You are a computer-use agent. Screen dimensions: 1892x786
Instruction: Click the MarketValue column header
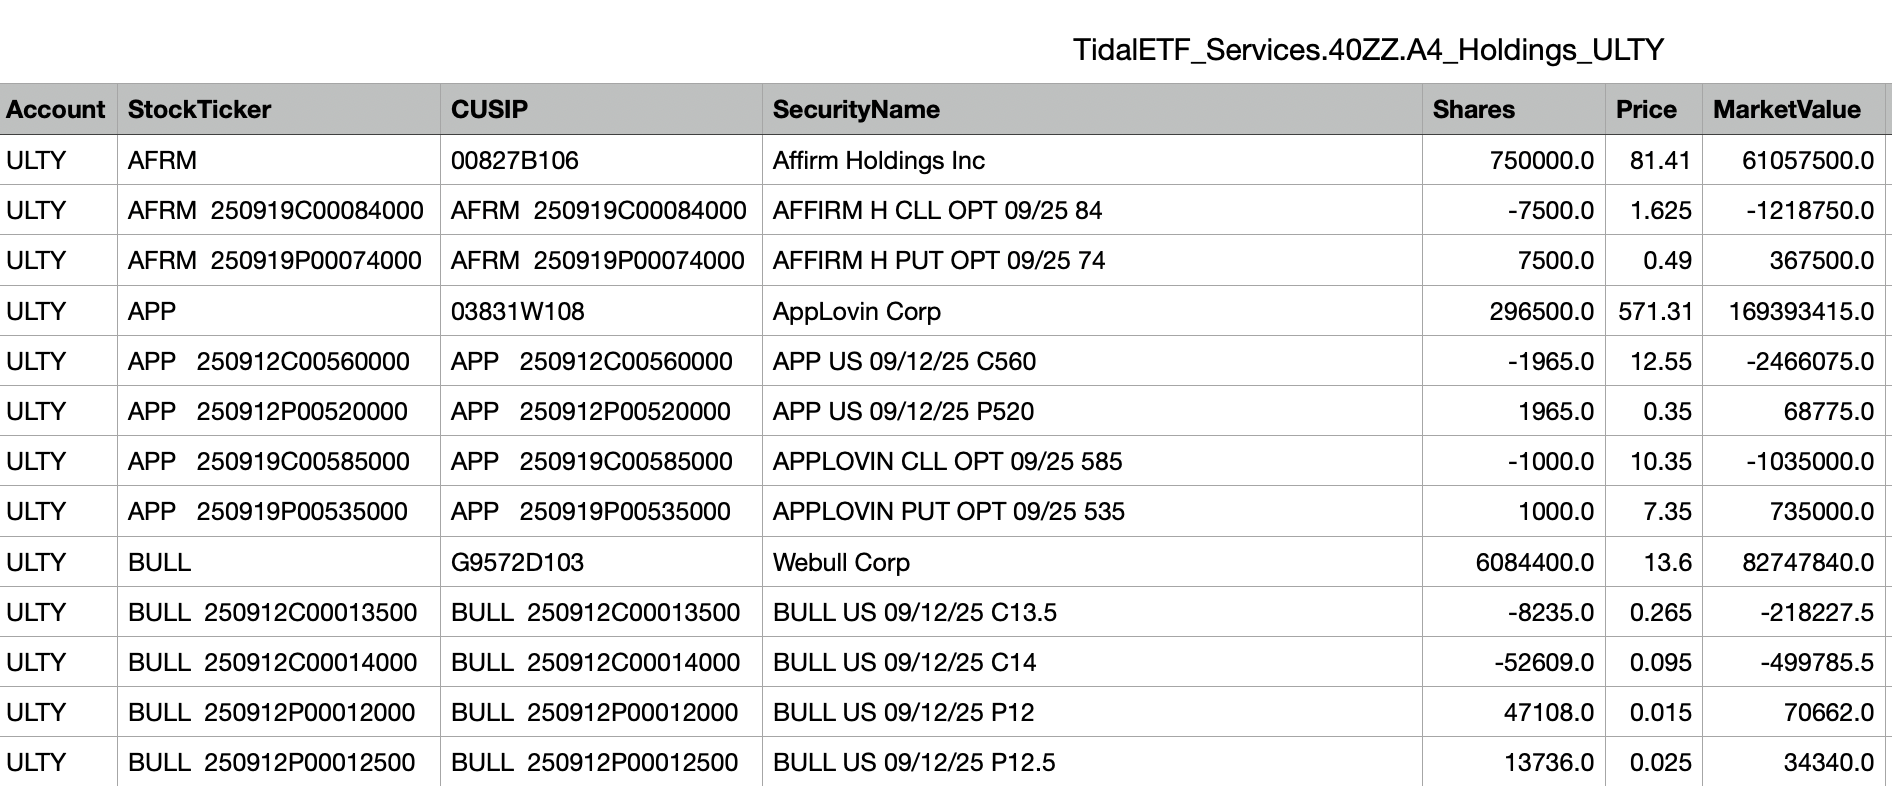pyautogui.click(x=1786, y=109)
